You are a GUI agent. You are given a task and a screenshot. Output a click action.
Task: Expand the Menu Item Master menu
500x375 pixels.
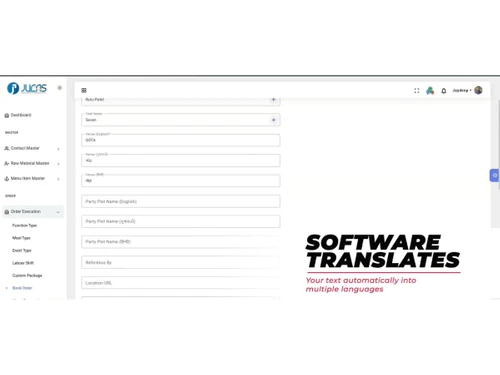tap(32, 179)
